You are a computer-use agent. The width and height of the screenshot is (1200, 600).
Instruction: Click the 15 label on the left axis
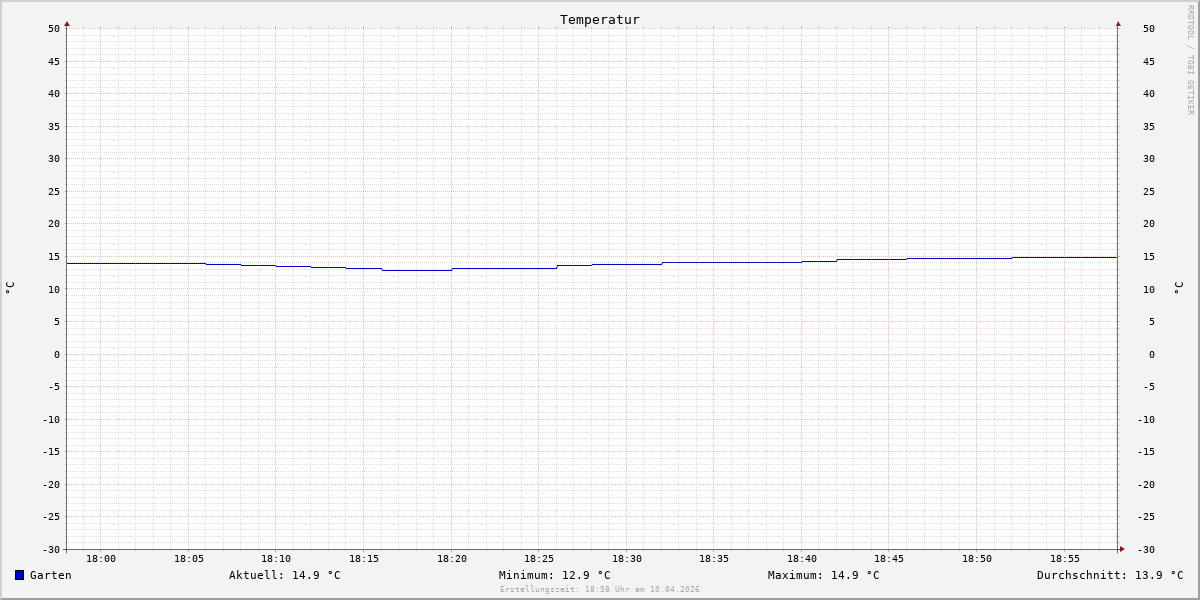click(54, 257)
